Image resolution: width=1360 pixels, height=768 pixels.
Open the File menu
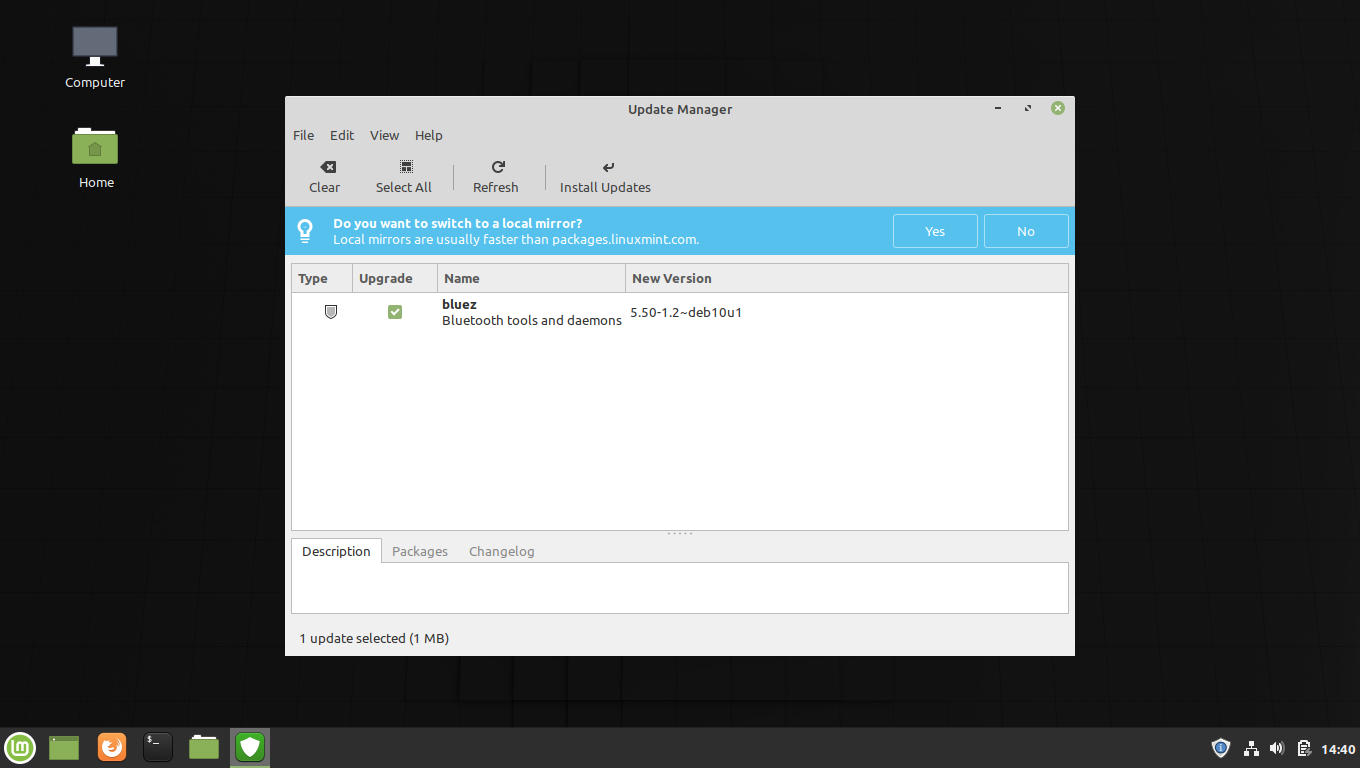coord(303,135)
